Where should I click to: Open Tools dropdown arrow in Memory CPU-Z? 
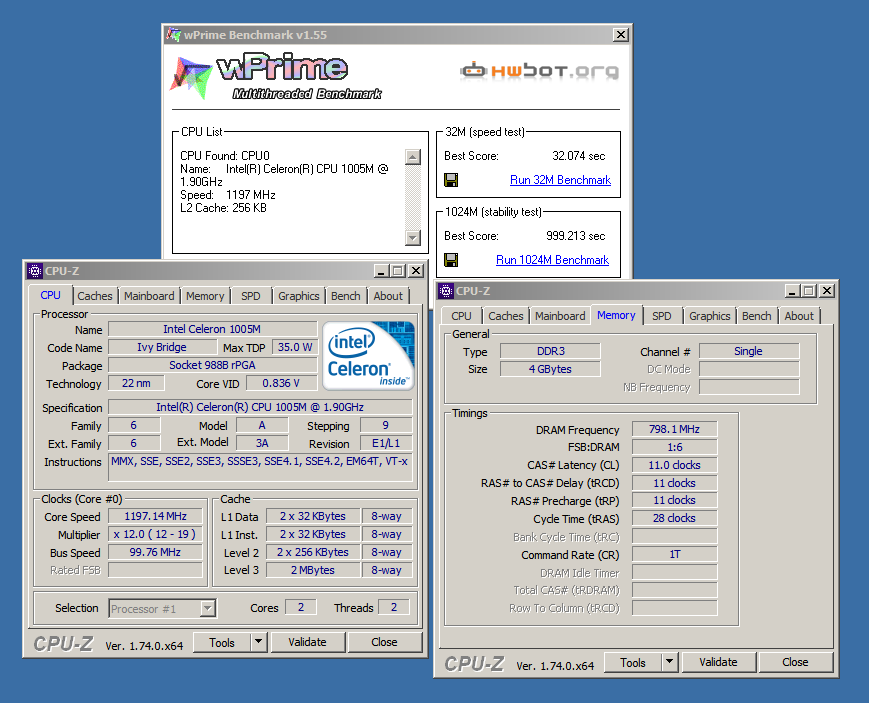(x=669, y=661)
